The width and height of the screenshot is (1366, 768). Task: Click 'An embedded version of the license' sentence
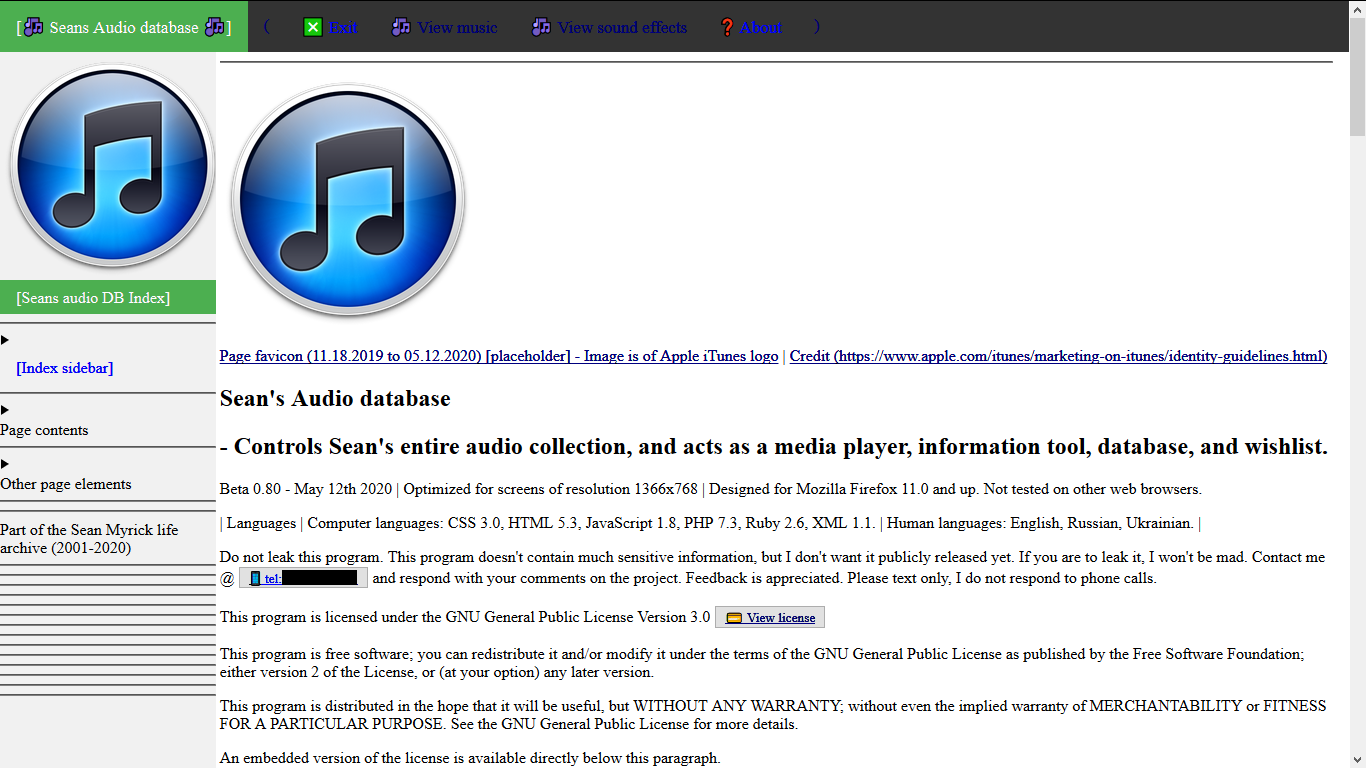click(x=470, y=758)
